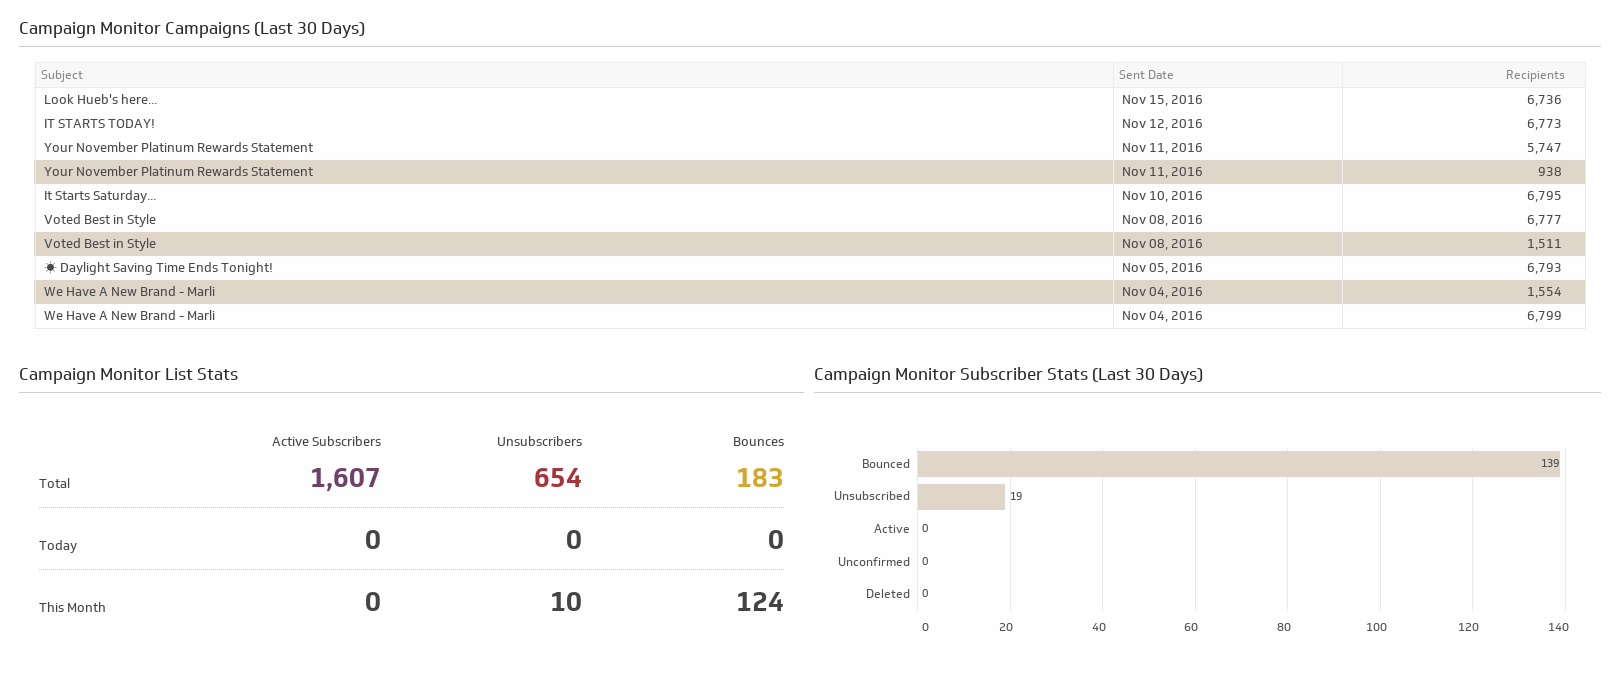Click the Unsubscribers column heading
1621x691 pixels.
[x=539, y=442]
